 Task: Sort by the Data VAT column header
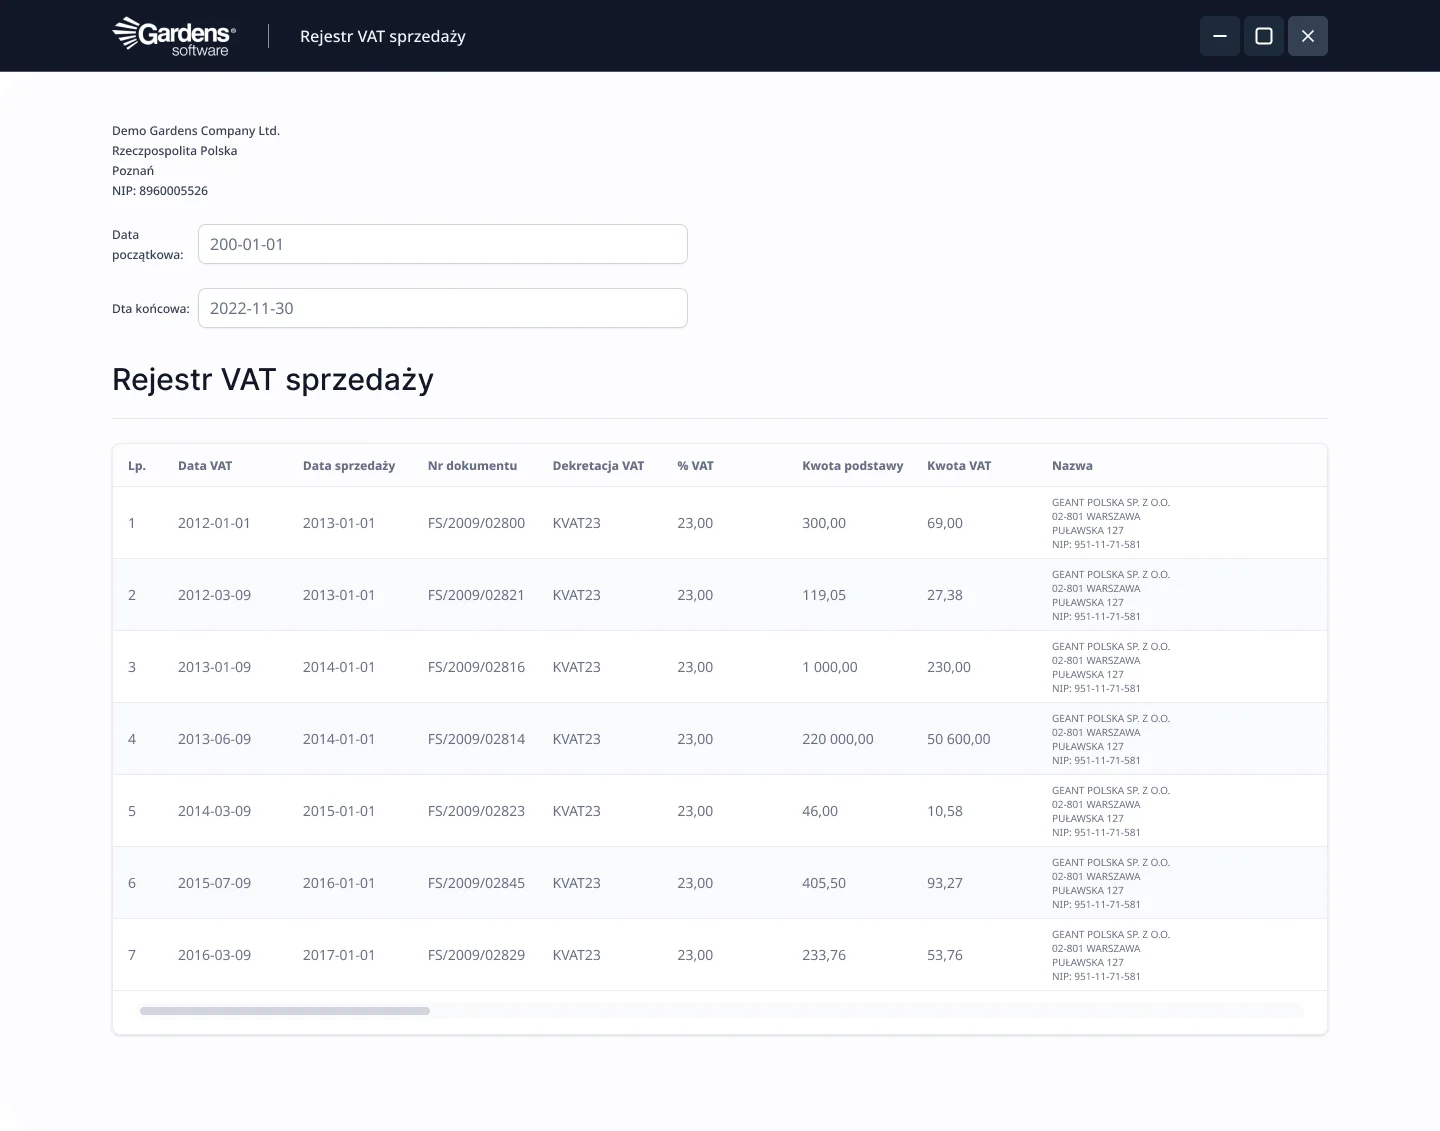click(205, 466)
